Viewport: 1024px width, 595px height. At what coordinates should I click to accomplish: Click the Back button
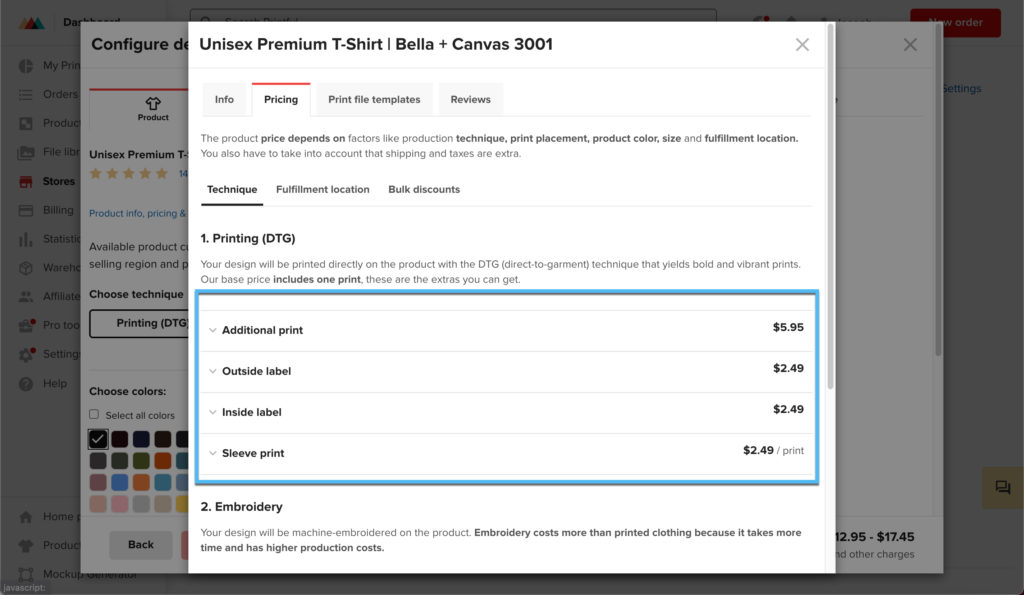[140, 545]
